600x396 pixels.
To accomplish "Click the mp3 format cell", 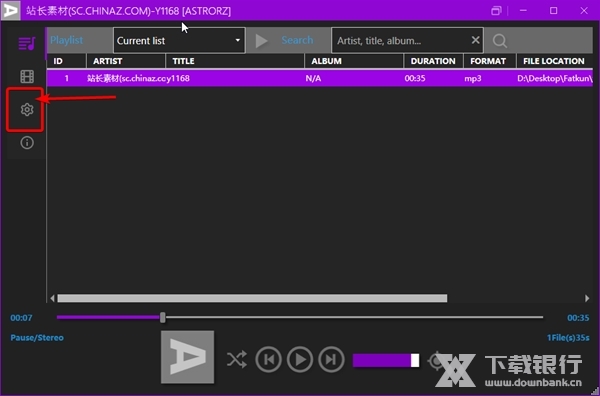I will 473,78.
